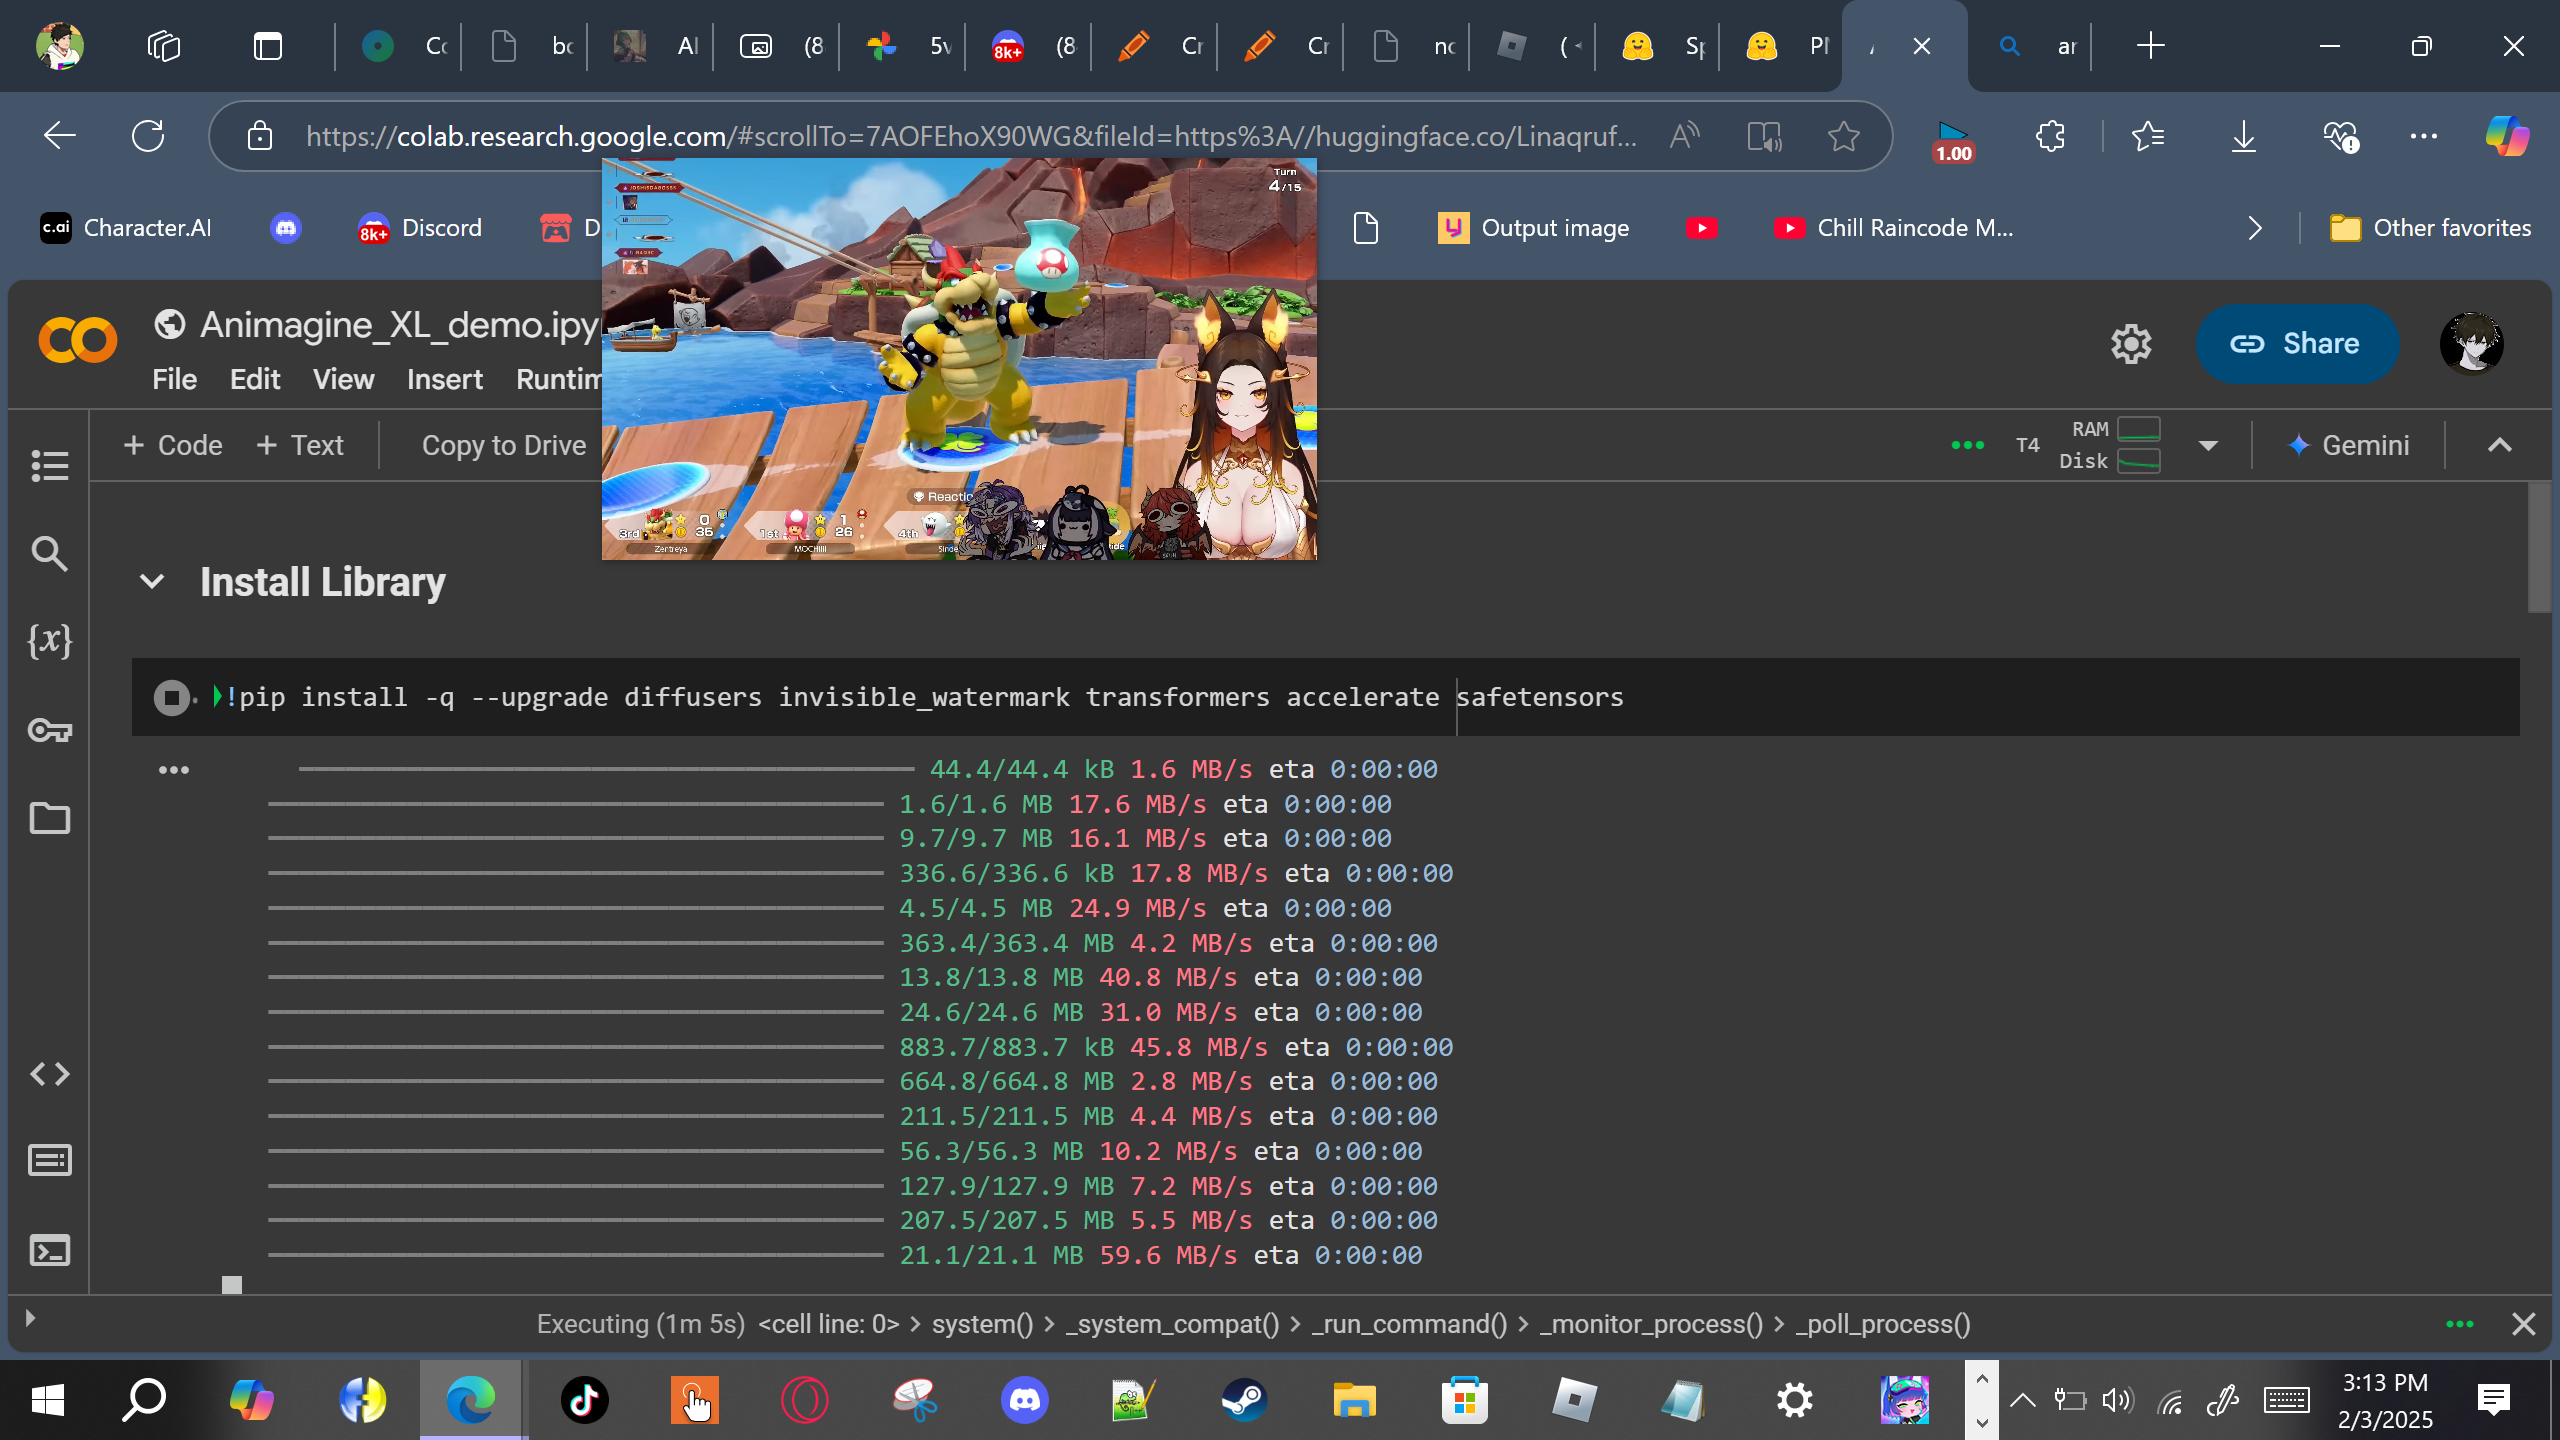
Task: Close the execution status bar
Action: click(2523, 1324)
